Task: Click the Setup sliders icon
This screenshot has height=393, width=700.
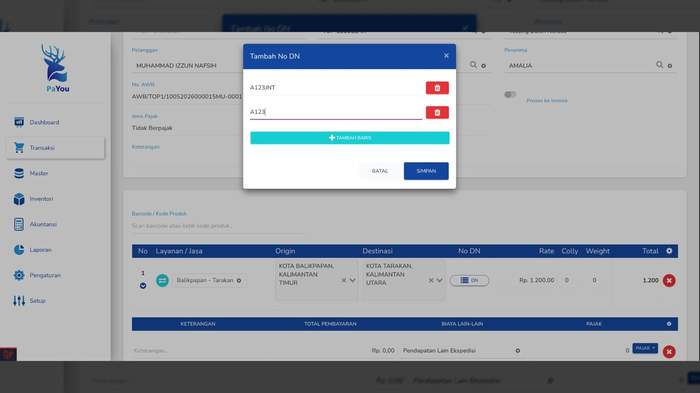Action: 19,301
